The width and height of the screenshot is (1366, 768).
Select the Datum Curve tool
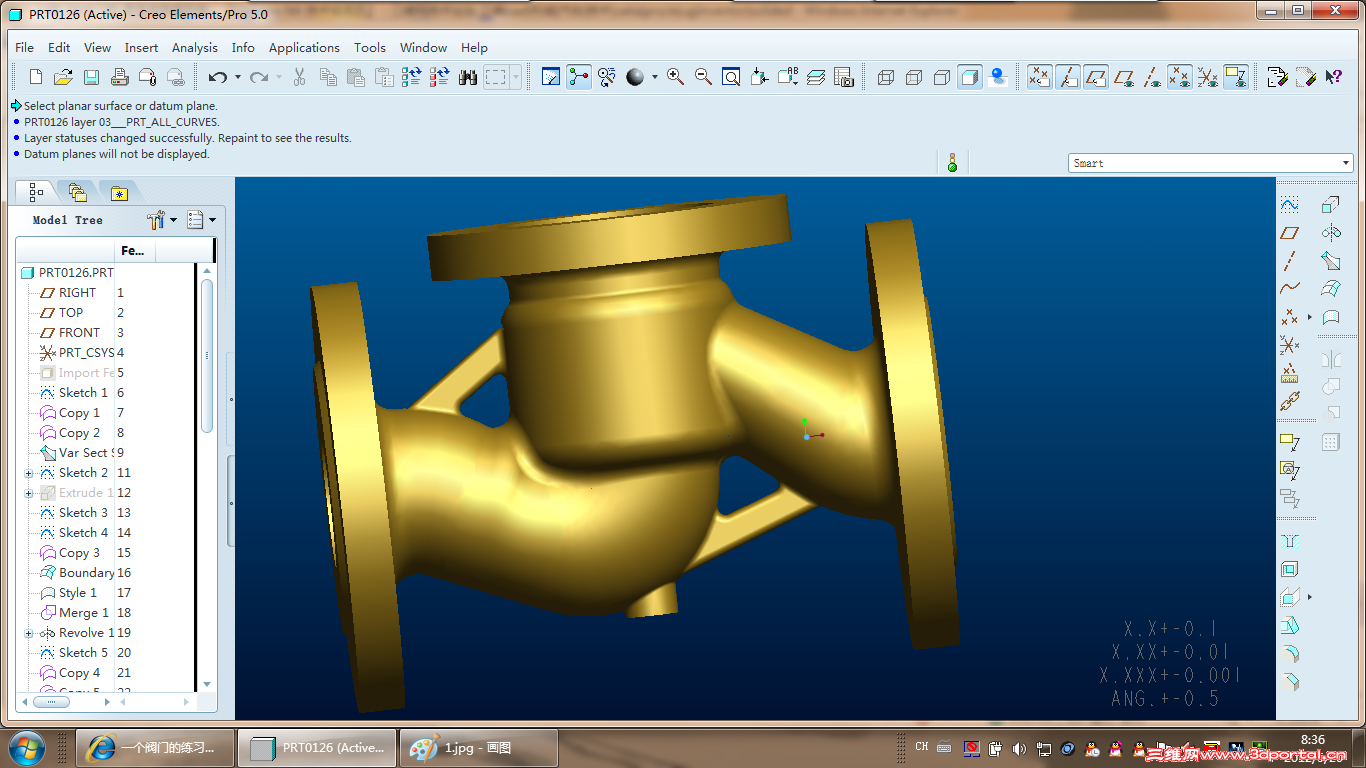[1290, 289]
